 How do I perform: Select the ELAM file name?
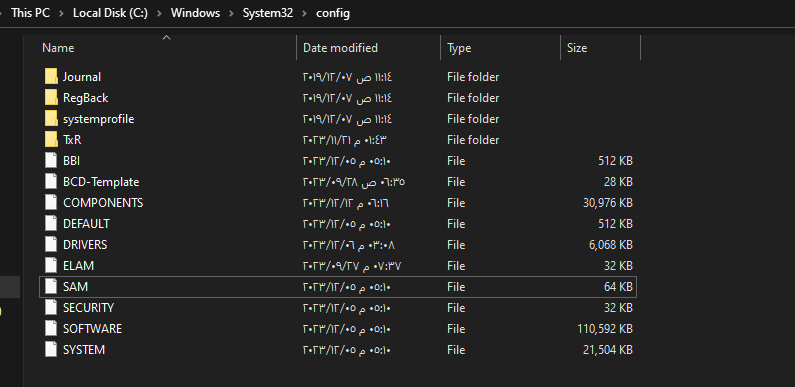click(x=79, y=266)
